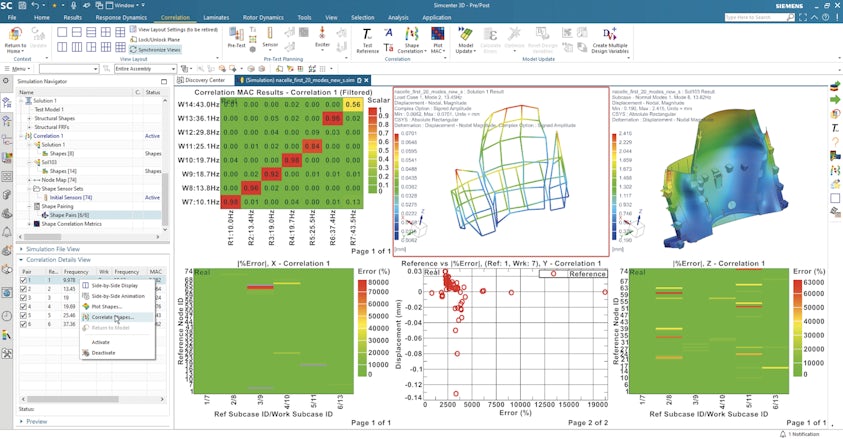The height and width of the screenshot is (439, 843).
Task: Collapse the Correlation 1 tree node
Action: [22, 136]
